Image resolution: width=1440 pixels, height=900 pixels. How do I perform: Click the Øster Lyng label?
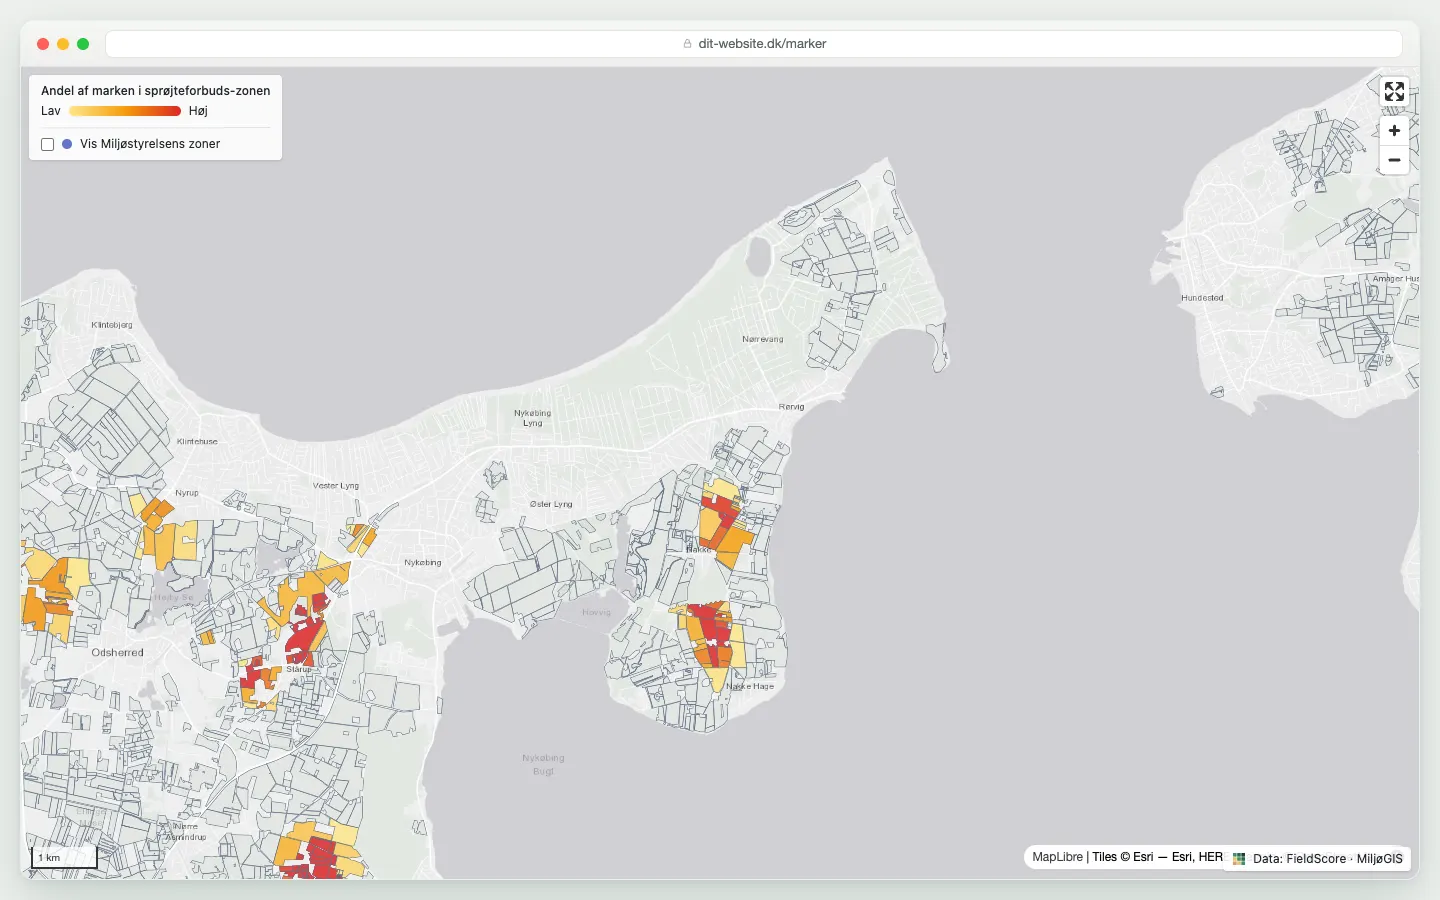tap(551, 504)
